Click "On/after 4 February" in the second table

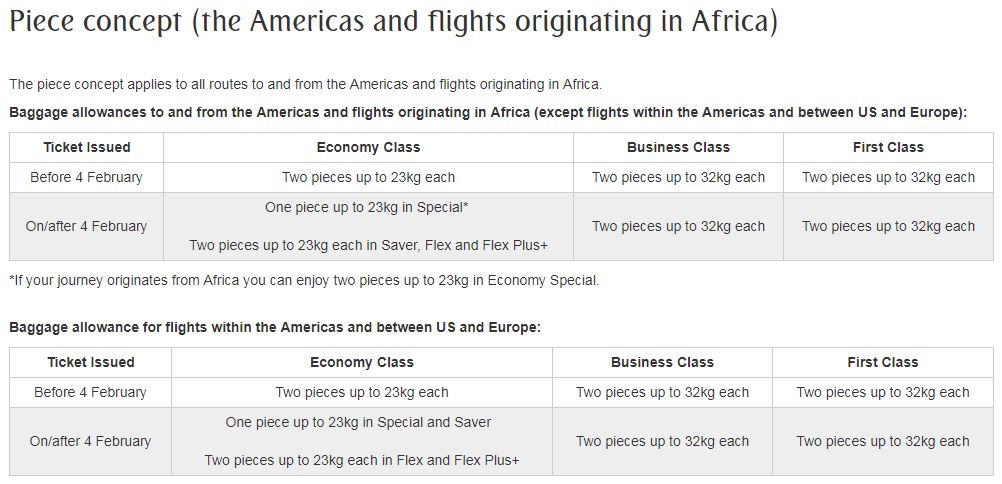[x=90, y=441]
